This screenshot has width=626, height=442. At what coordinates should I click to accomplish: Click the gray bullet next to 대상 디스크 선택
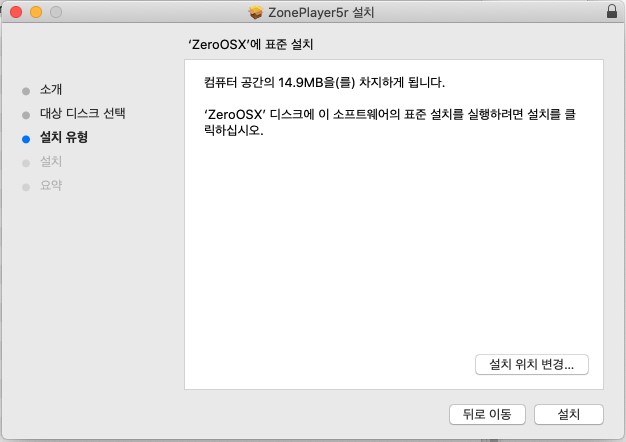26,114
